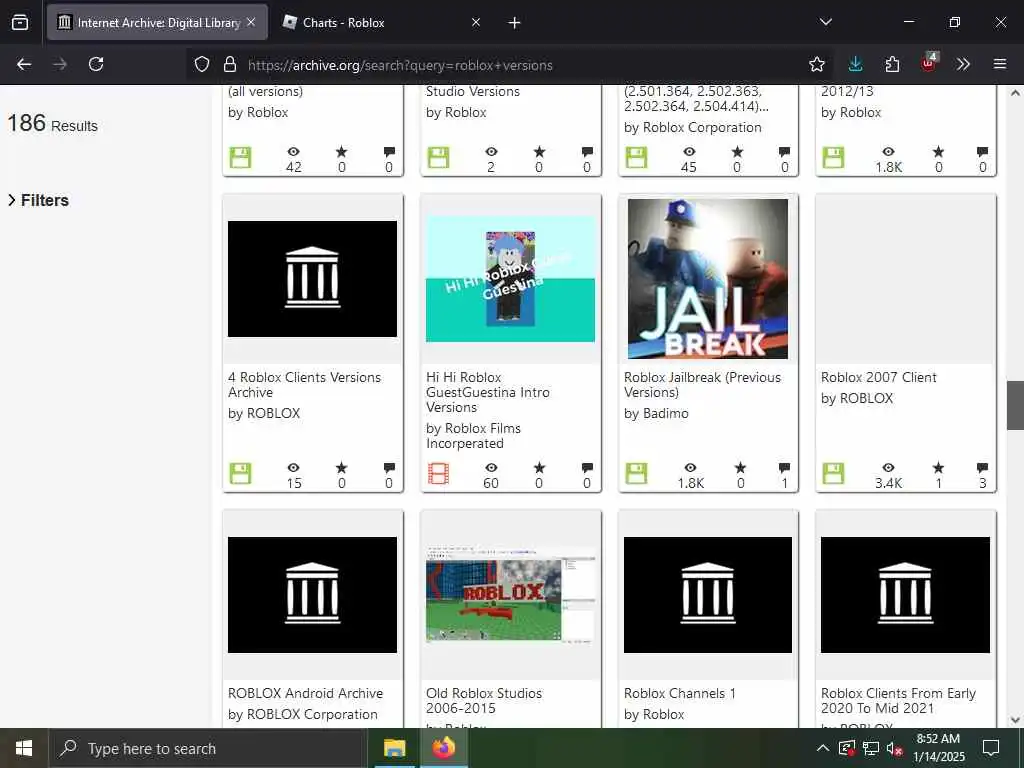Open Firefox View icon in tab bar

pos(20,22)
